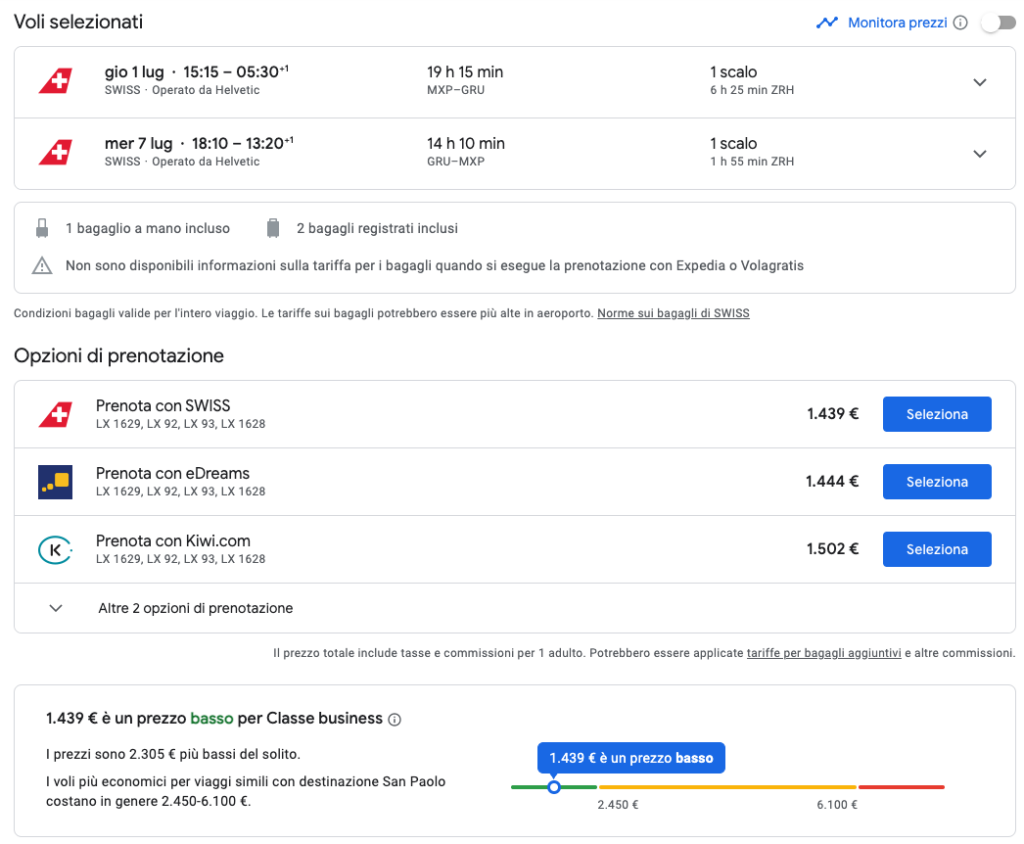The image size is (1024, 844).
Task: Click the MXP–GRU route text
Action: point(456,90)
